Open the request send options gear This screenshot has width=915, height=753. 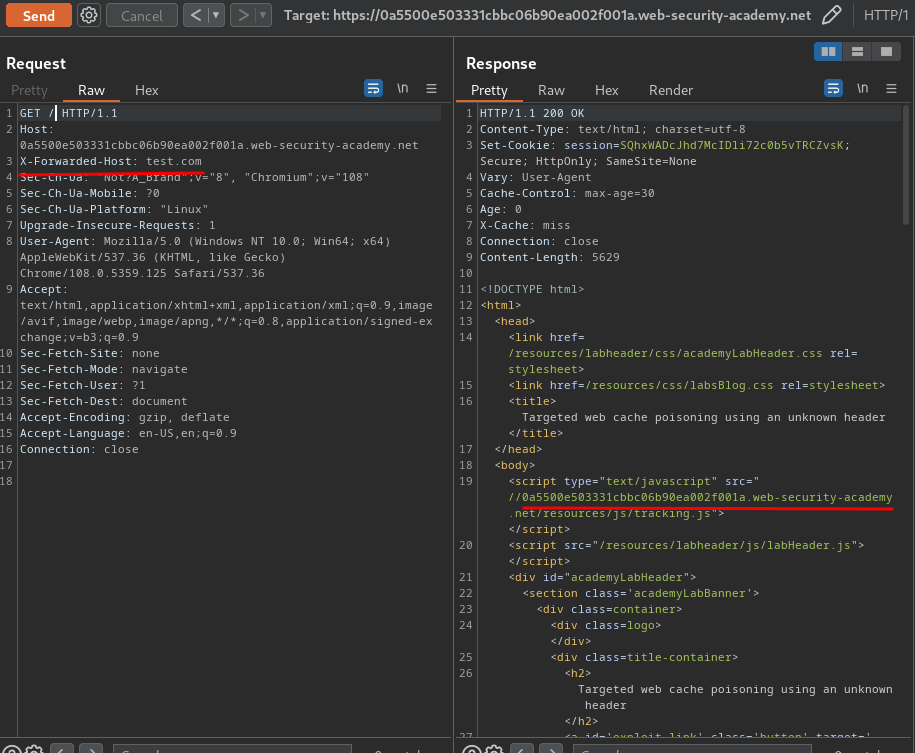pos(89,15)
